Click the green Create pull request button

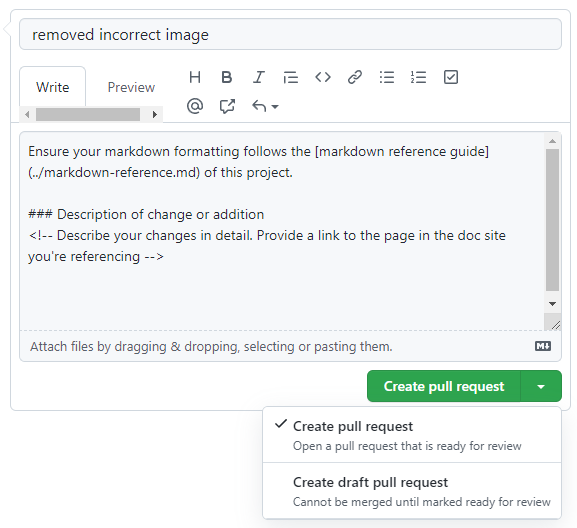coord(444,386)
